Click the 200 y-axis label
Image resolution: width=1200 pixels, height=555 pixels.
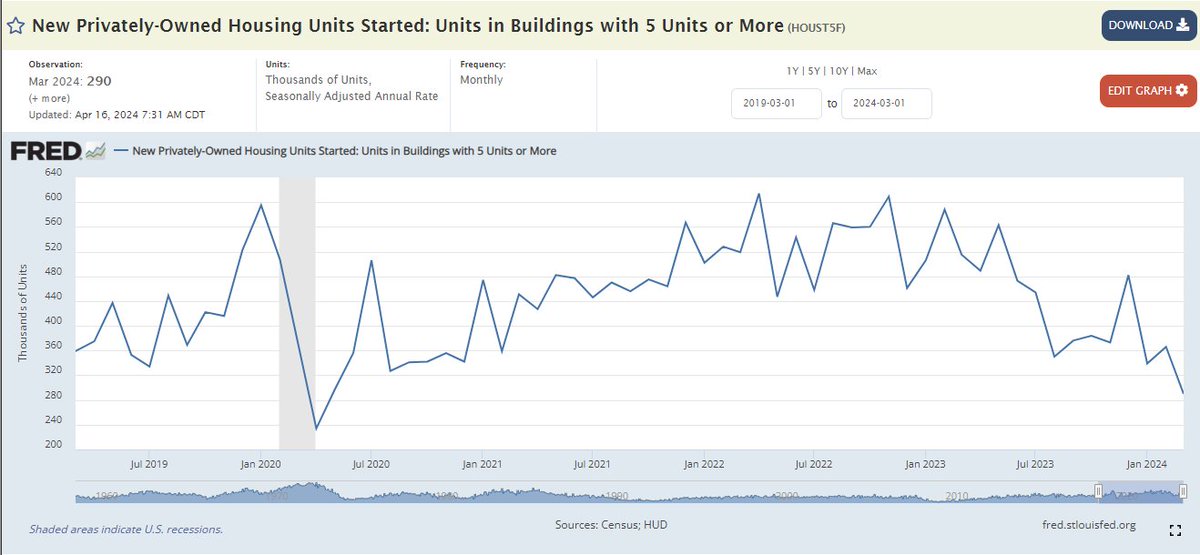(x=53, y=445)
